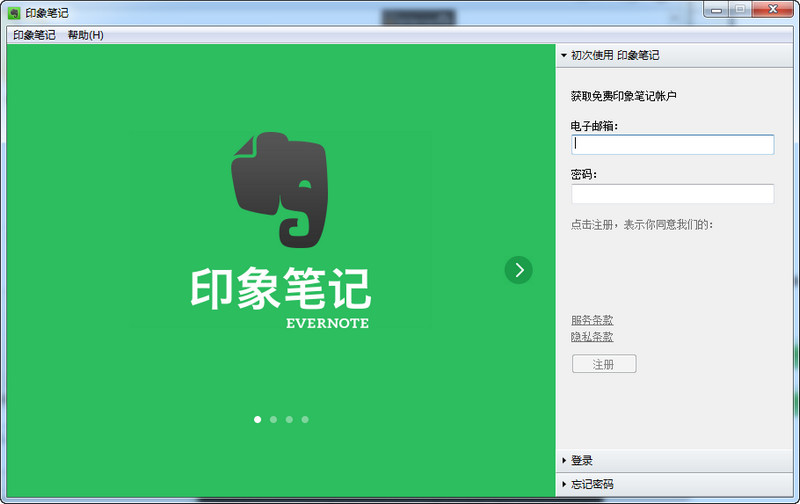This screenshot has width=800, height=504.
Task: Expand the 忘记密码 section
Action: (x=592, y=484)
